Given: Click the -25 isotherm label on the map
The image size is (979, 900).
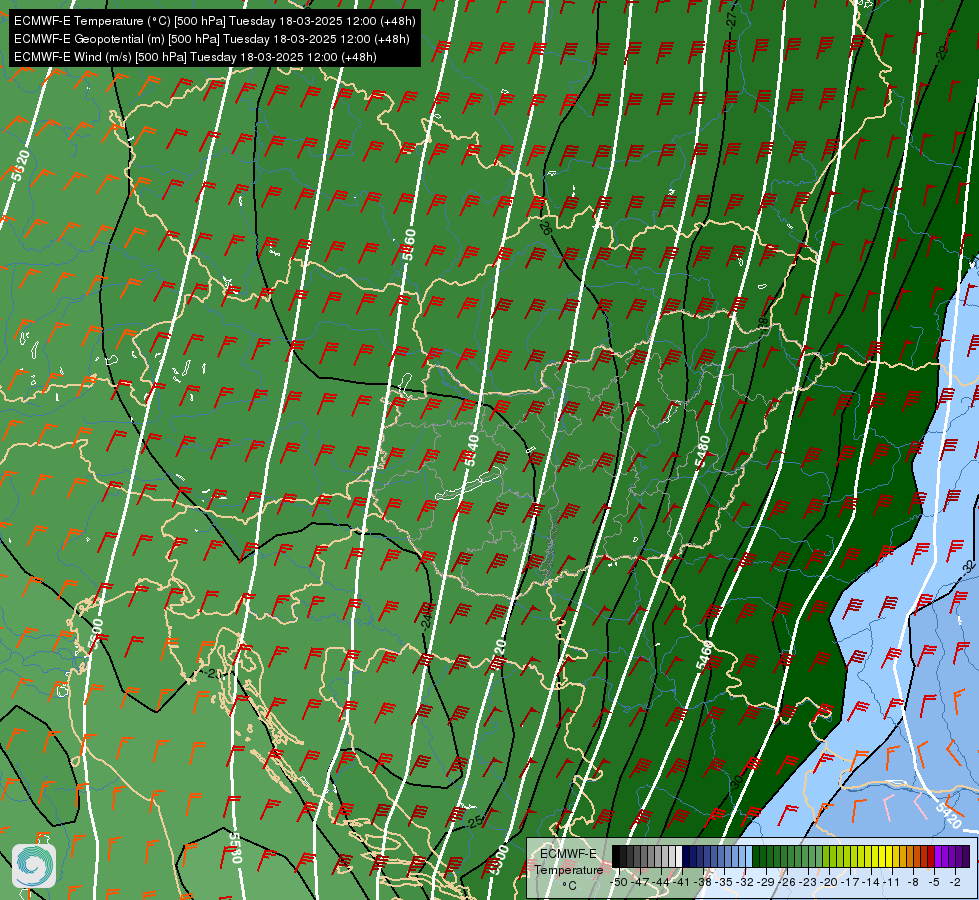Looking at the screenshot, I should [x=475, y=821].
